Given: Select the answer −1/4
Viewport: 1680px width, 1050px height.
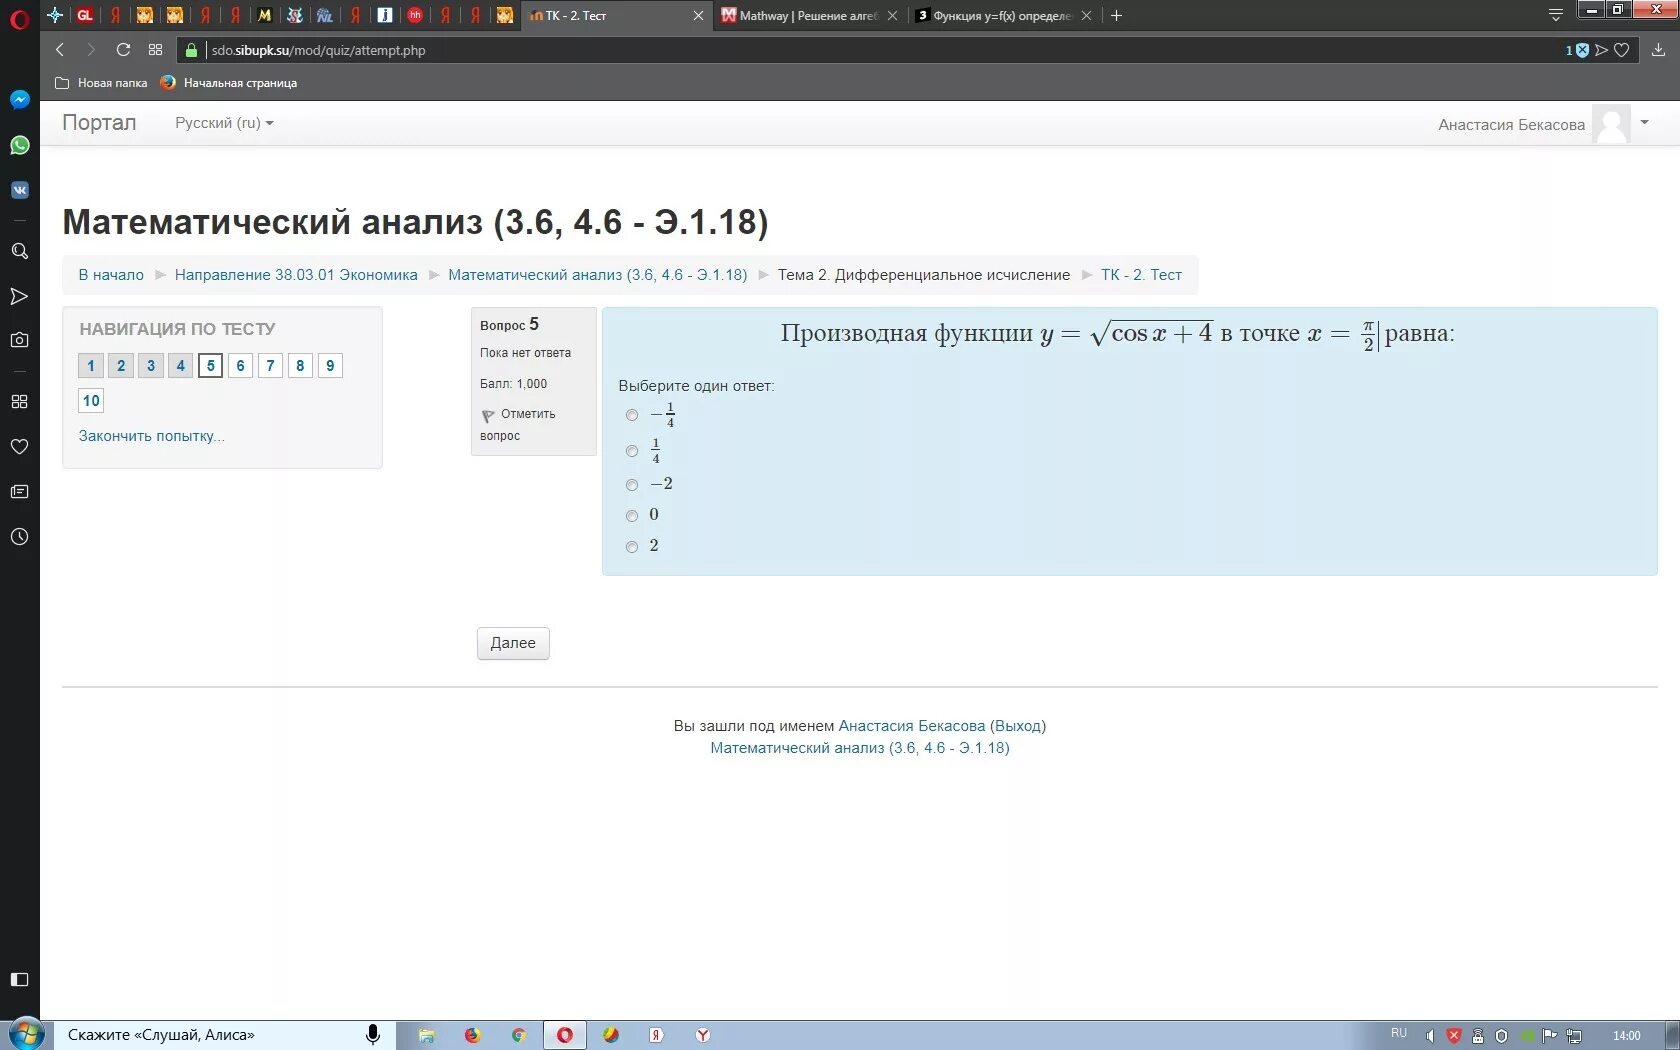Looking at the screenshot, I should click(632, 415).
